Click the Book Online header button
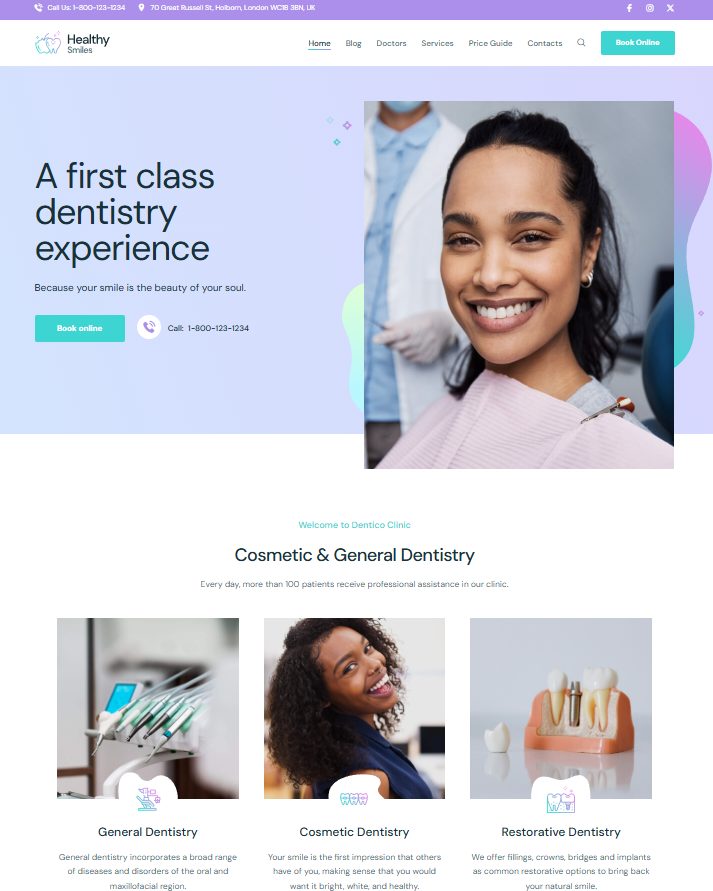The height and width of the screenshot is (891, 713). pos(637,43)
